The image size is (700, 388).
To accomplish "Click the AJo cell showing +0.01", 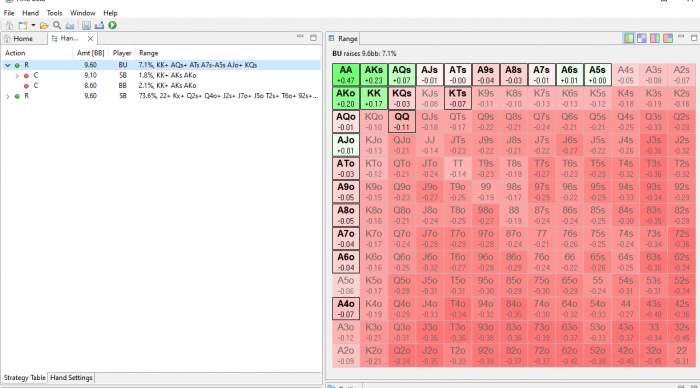I will [346, 145].
